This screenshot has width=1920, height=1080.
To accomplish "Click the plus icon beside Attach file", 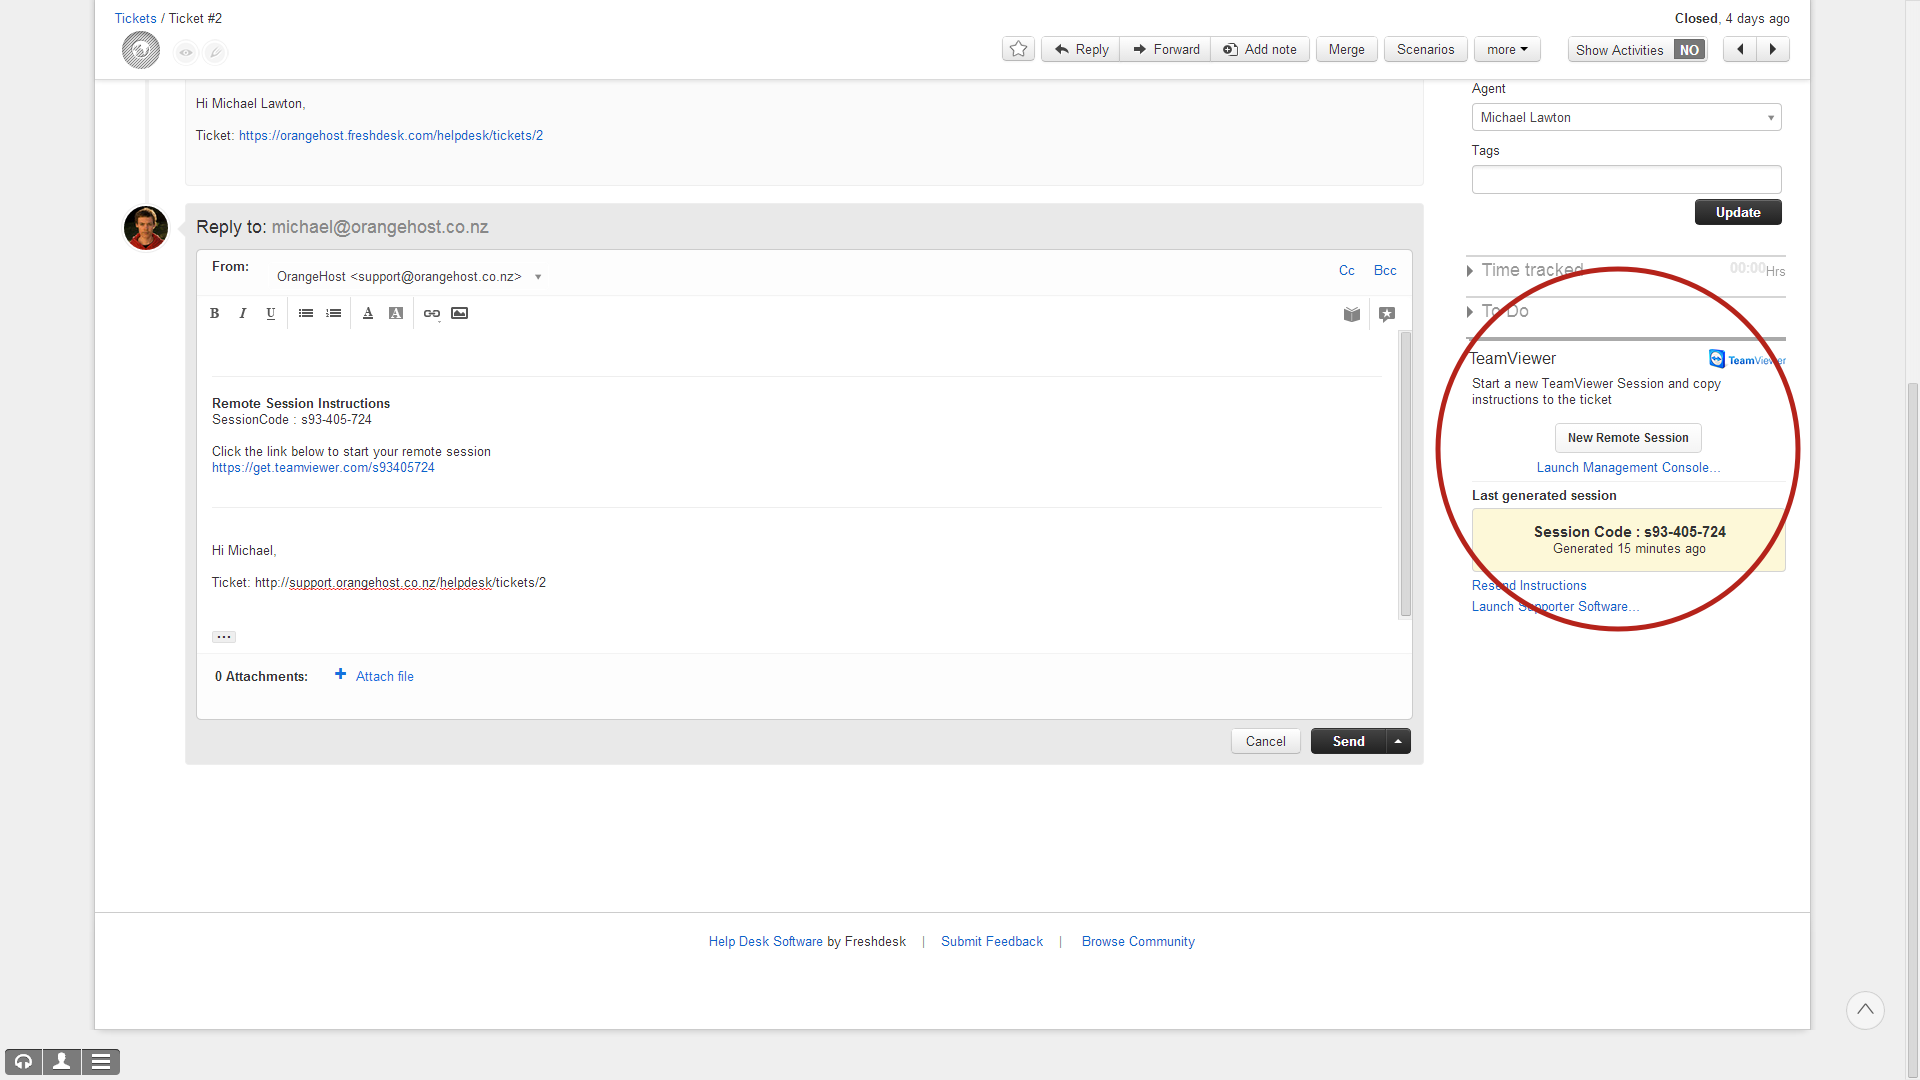I will point(341,675).
